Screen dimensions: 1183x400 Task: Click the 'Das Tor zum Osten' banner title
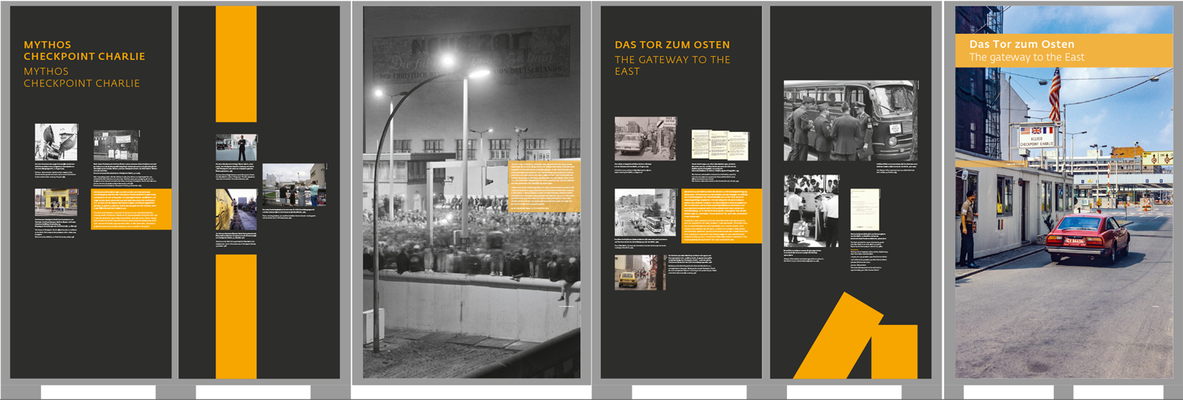click(1022, 45)
